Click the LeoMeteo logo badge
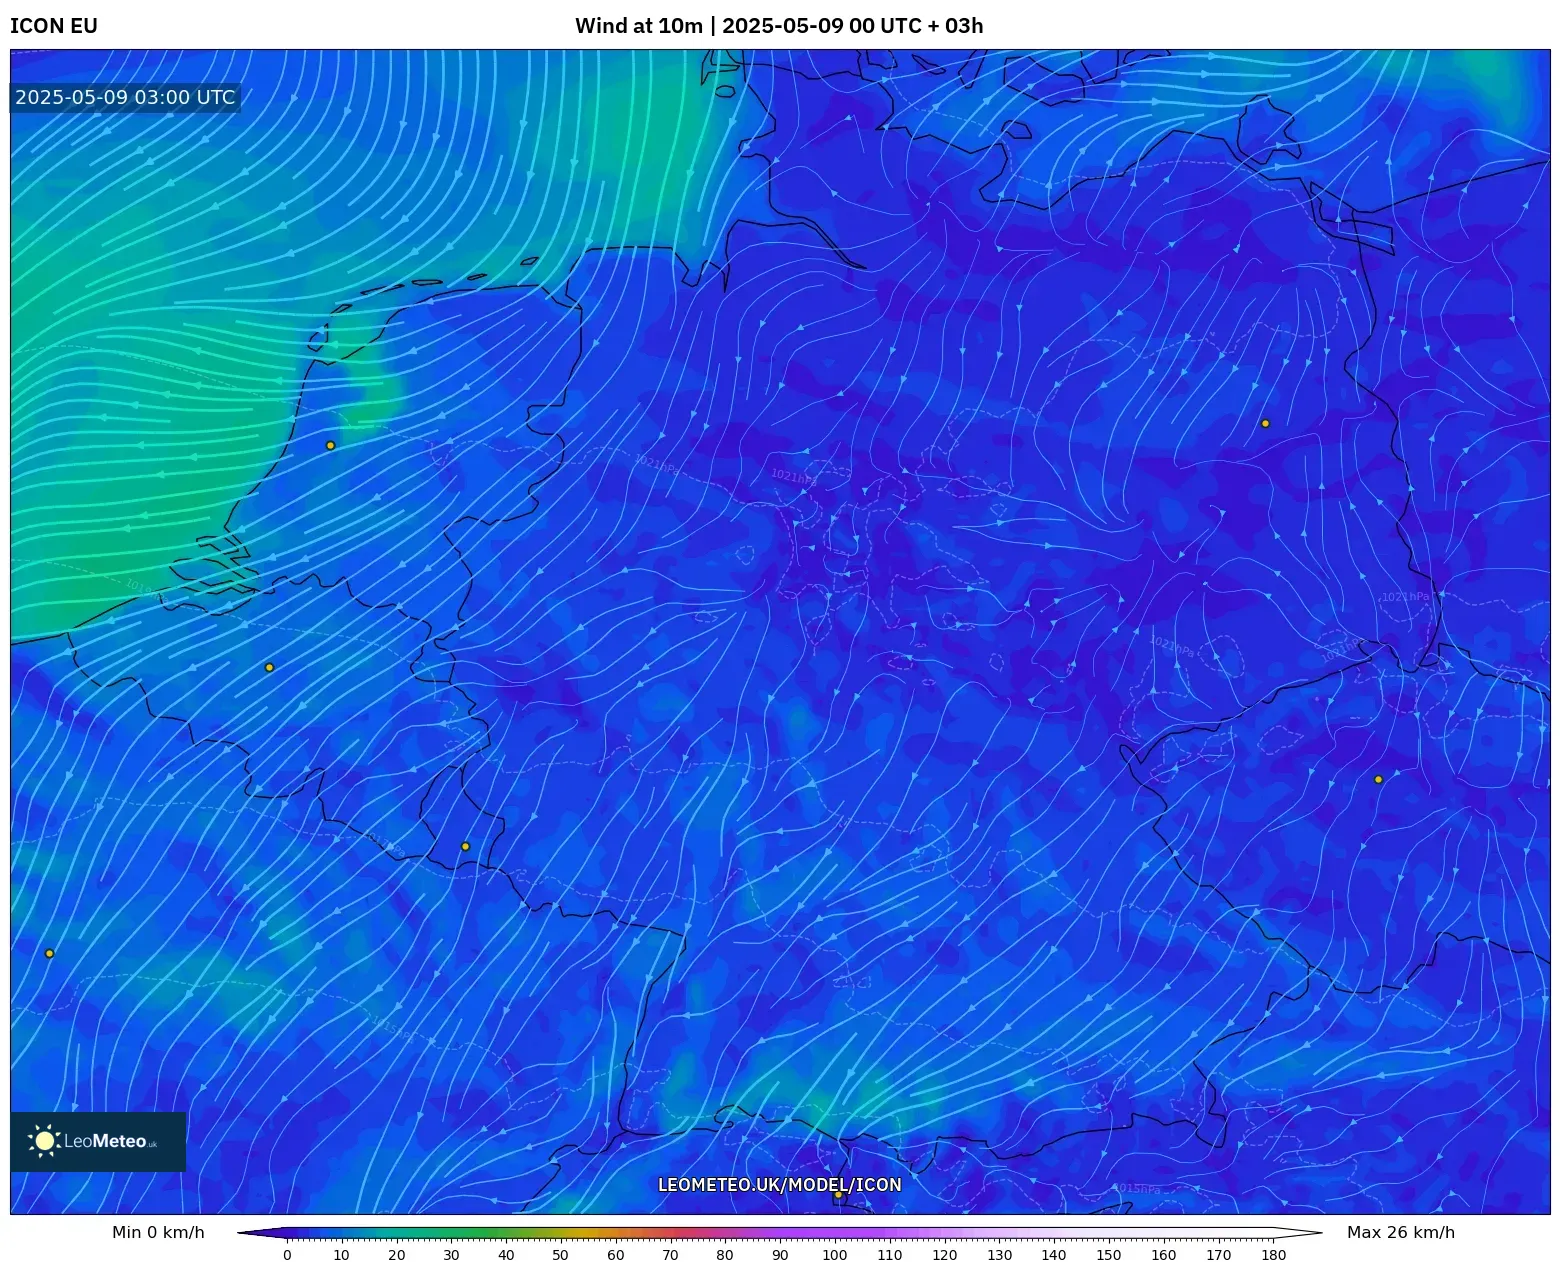 98,1141
